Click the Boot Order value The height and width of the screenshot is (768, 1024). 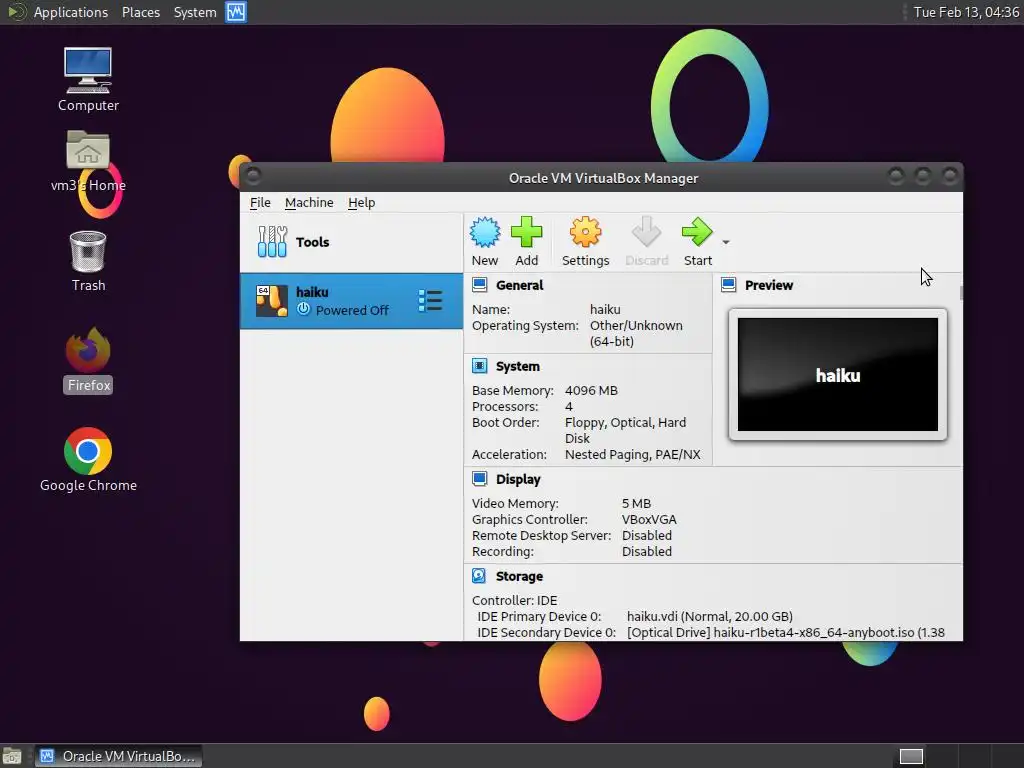pos(626,430)
